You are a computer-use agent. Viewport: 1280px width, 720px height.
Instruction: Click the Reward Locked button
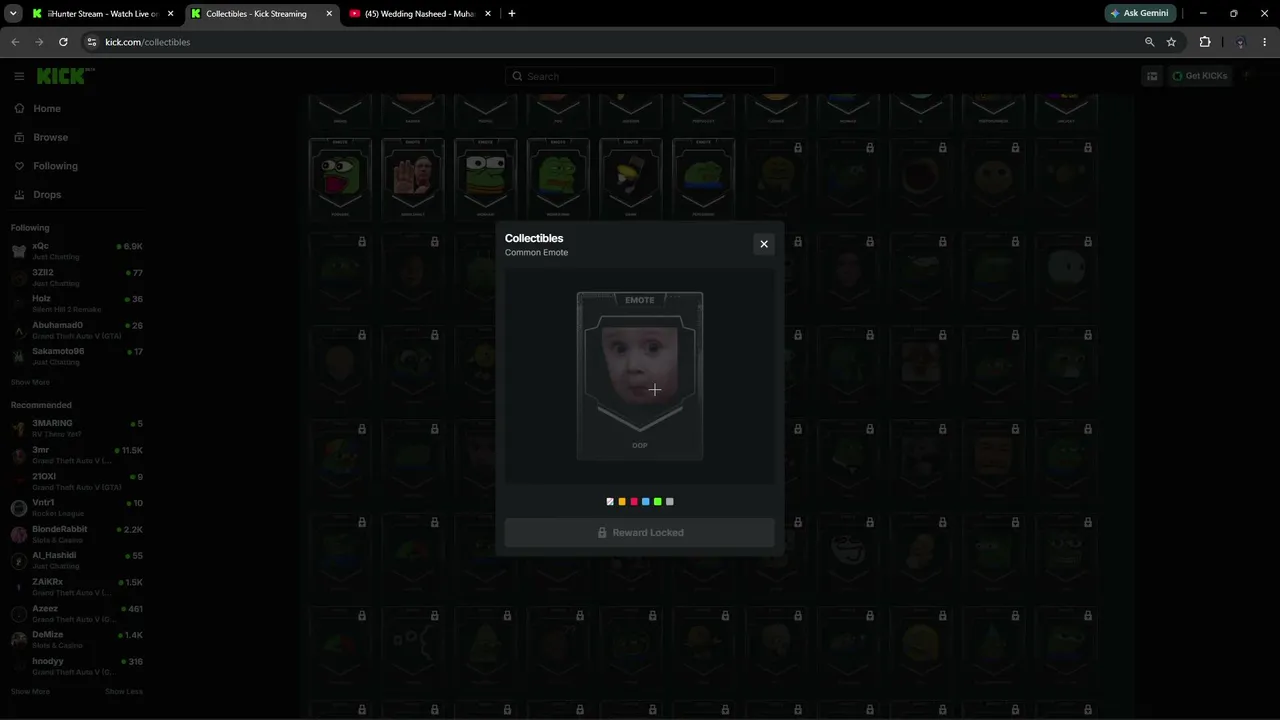point(640,533)
